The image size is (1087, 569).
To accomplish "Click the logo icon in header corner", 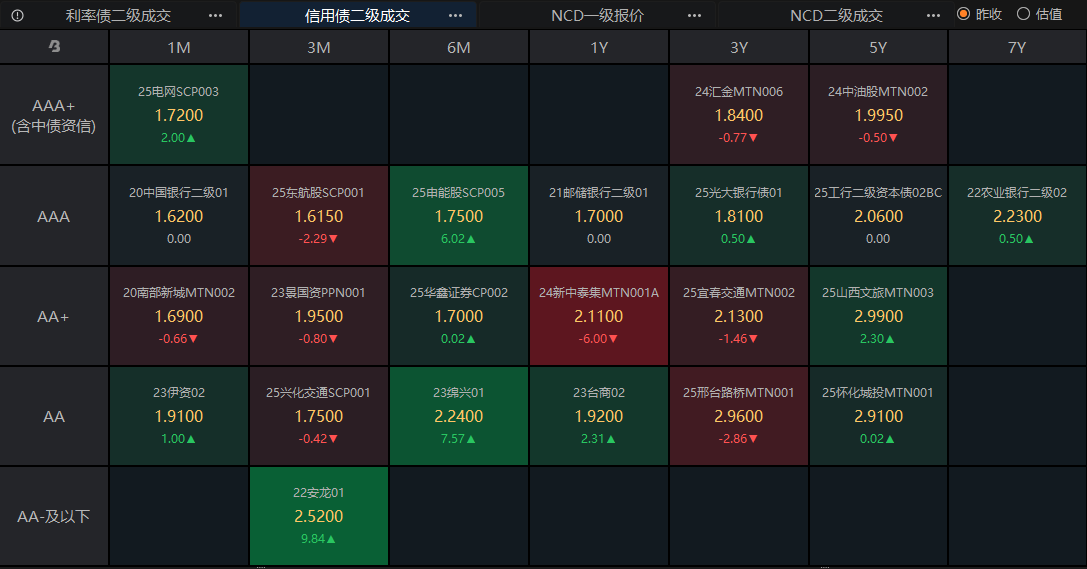I will [54, 46].
